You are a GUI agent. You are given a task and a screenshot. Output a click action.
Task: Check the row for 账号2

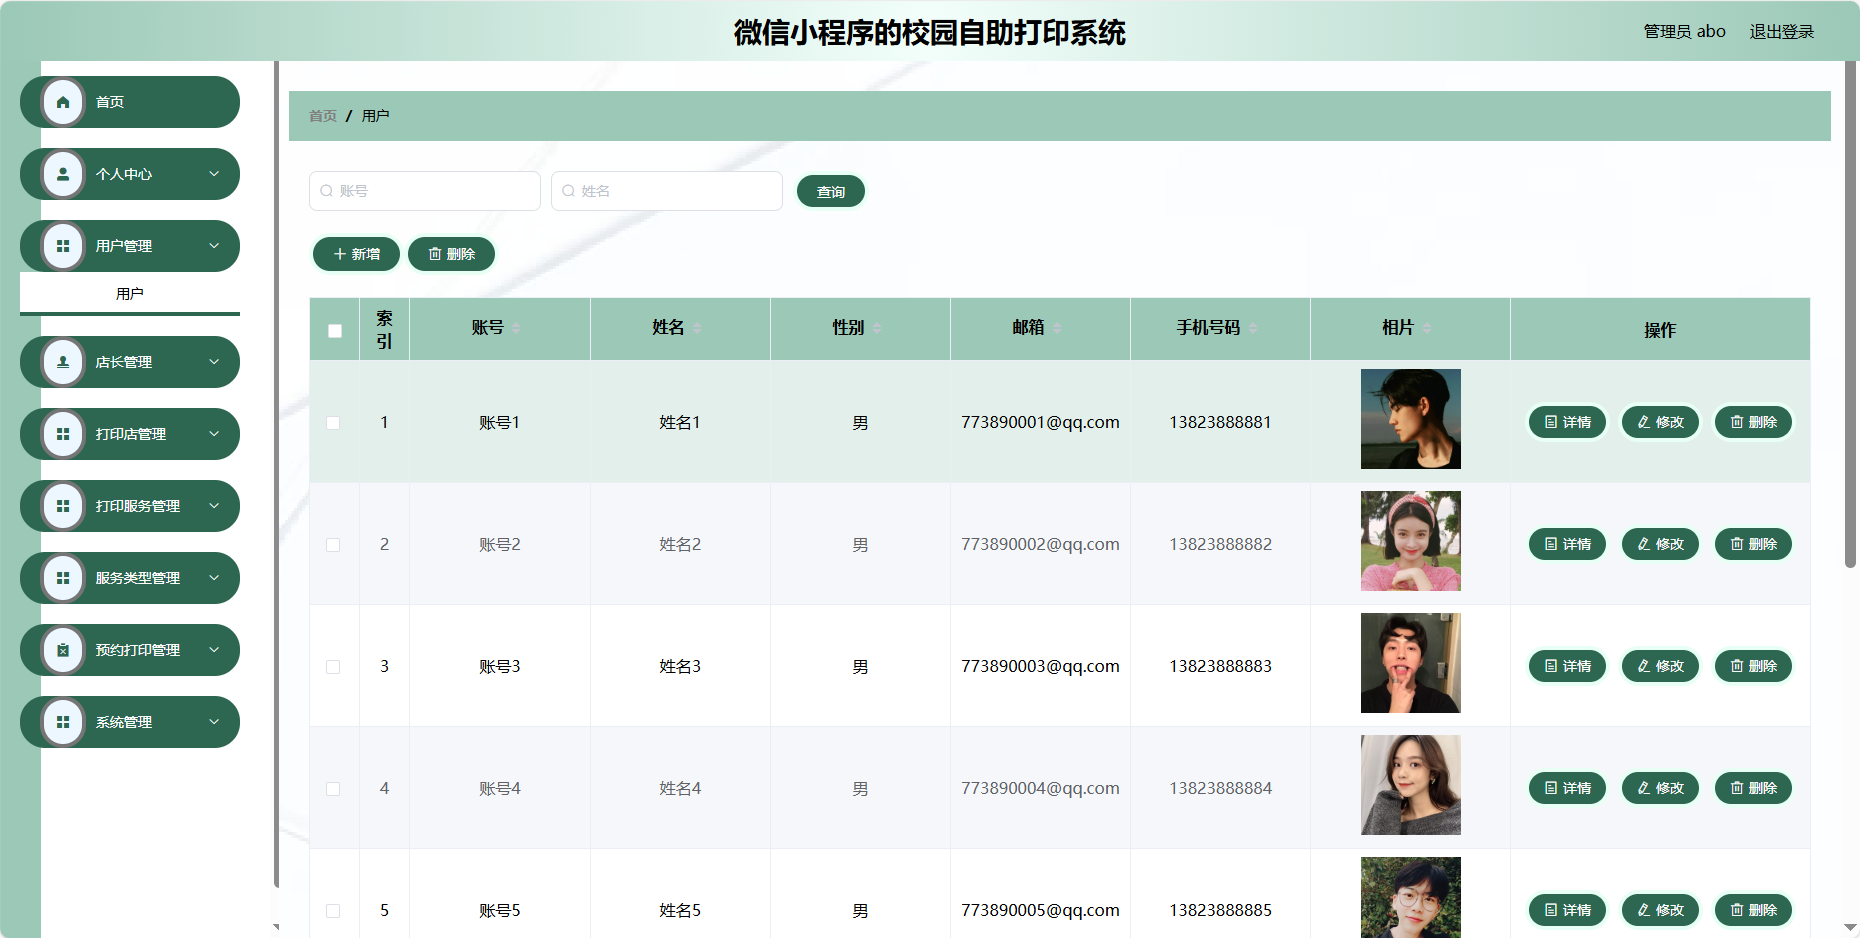(x=333, y=545)
